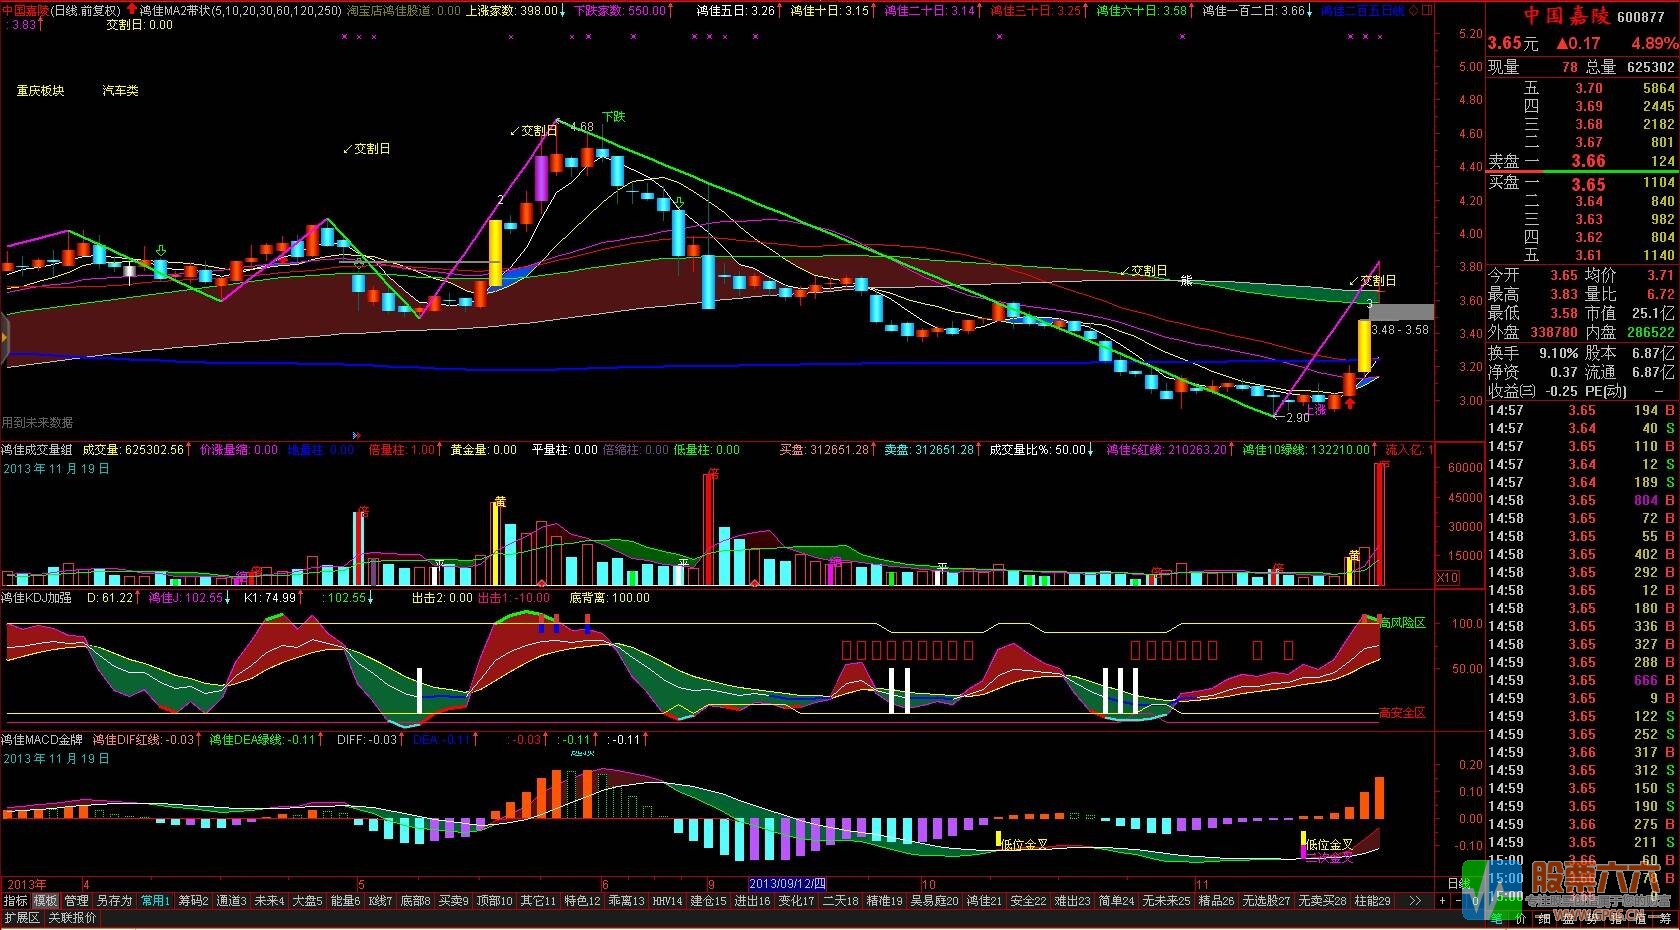This screenshot has width=1680, height=930.
Task: Select the 其它11 template
Action: click(538, 900)
